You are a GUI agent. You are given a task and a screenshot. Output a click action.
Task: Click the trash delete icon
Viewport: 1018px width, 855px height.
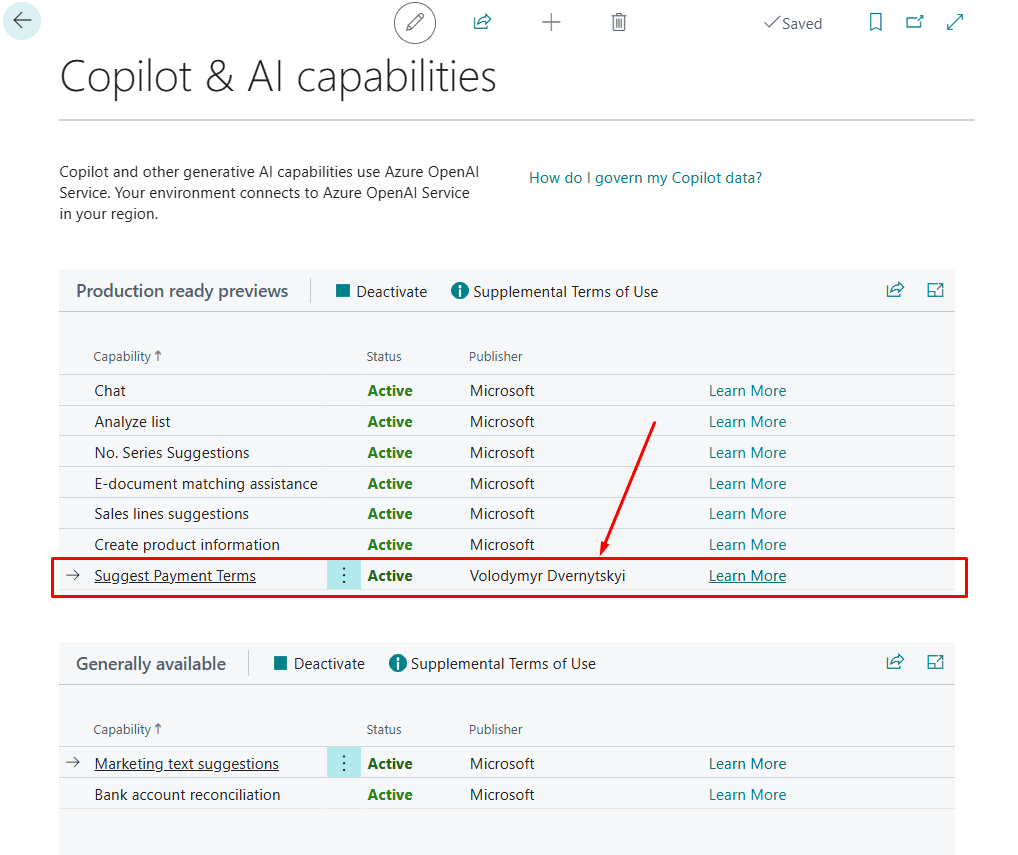click(x=619, y=23)
